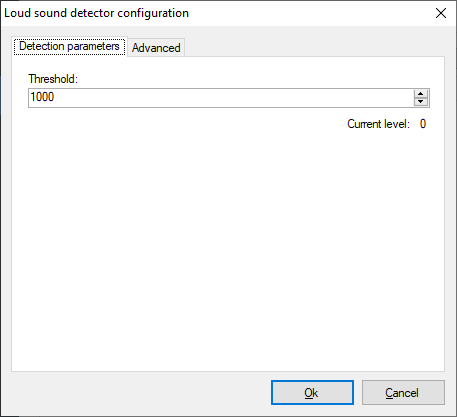457x417 pixels.
Task: Click the X icon in title bar
Action: tap(441, 13)
